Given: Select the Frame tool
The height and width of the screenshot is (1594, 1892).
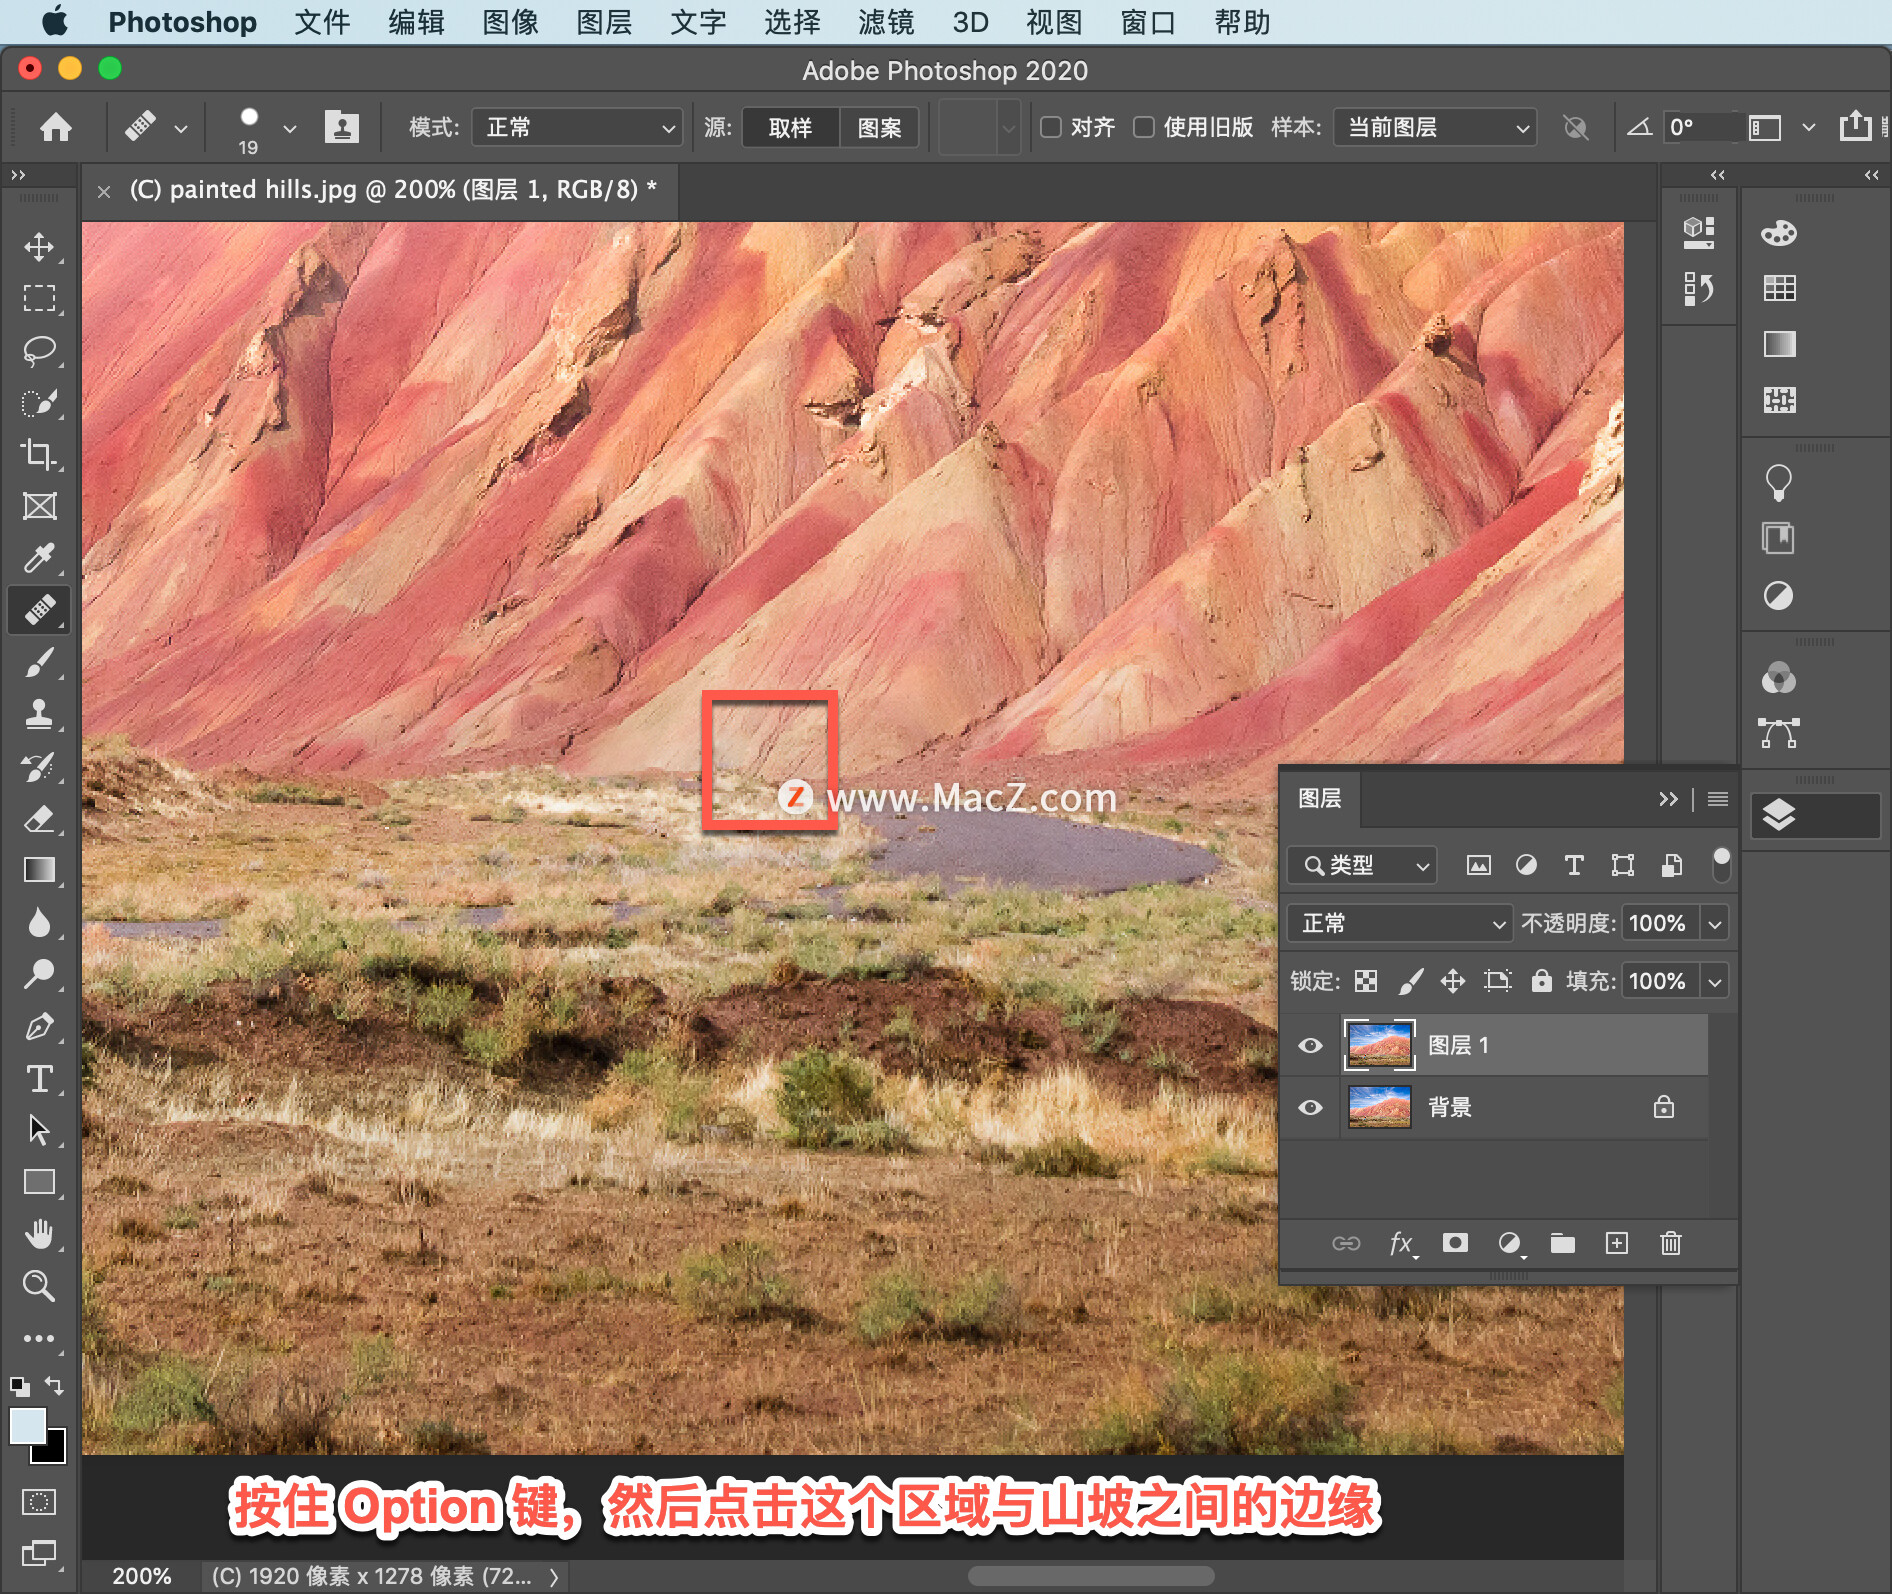Looking at the screenshot, I should pos(39,506).
